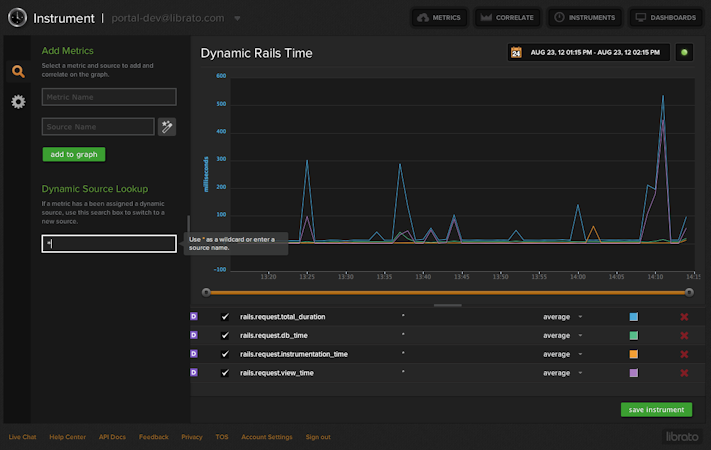The height and width of the screenshot is (450, 711).
Task: Click the magic wand icon beside Source Name
Action: coord(167,126)
